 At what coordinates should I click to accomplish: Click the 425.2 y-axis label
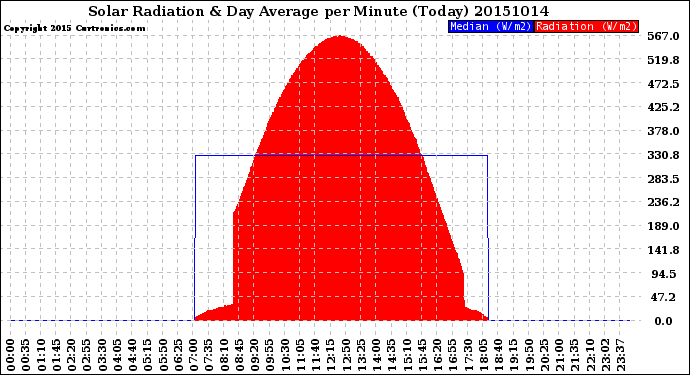(663, 107)
